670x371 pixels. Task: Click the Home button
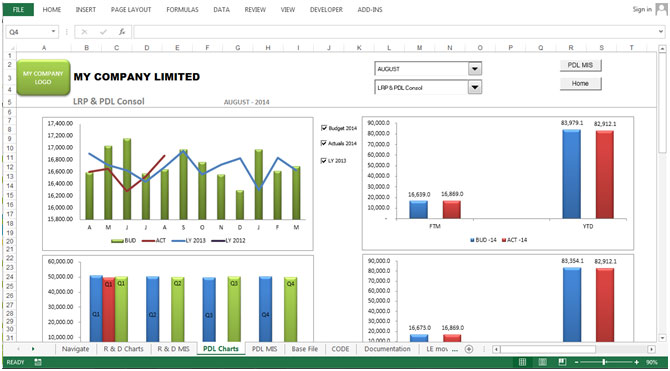(x=580, y=84)
